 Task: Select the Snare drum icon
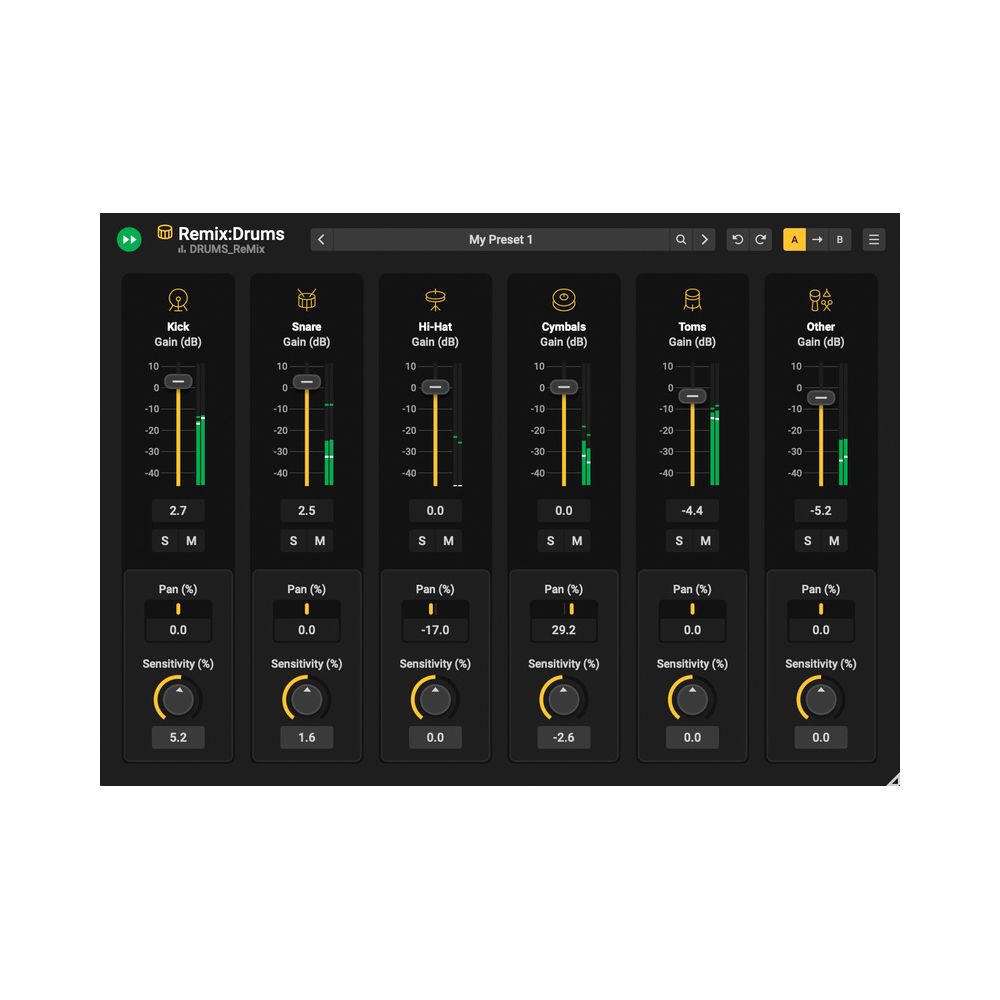pos(306,299)
